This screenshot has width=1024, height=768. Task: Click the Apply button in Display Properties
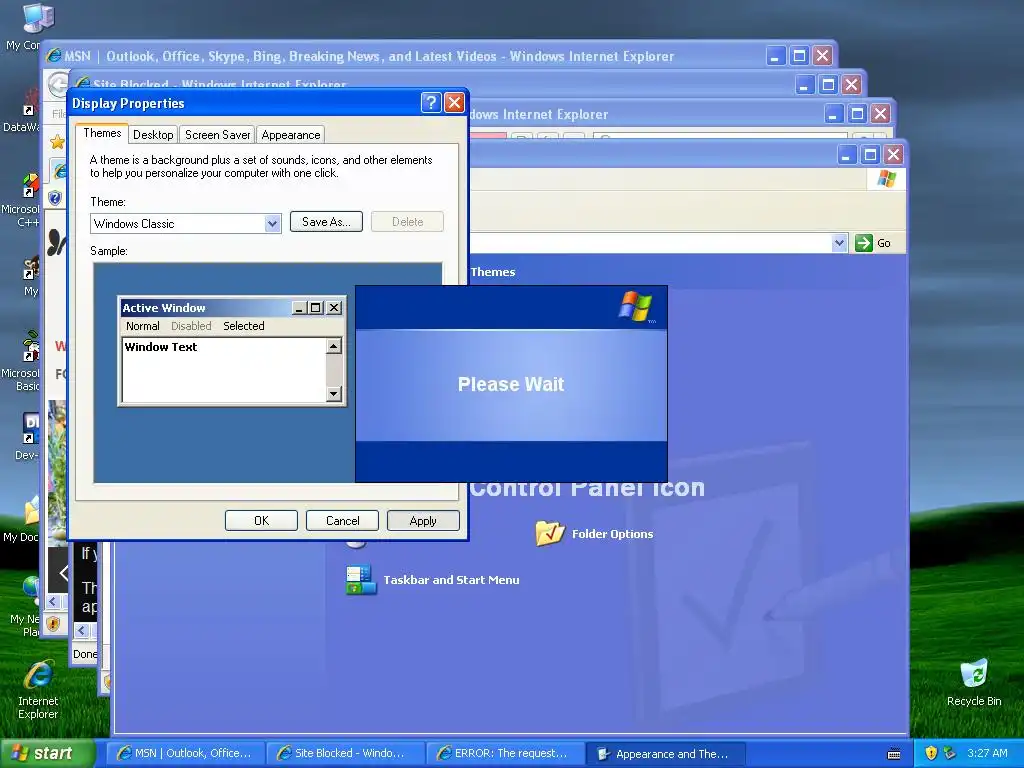pyautogui.click(x=423, y=520)
